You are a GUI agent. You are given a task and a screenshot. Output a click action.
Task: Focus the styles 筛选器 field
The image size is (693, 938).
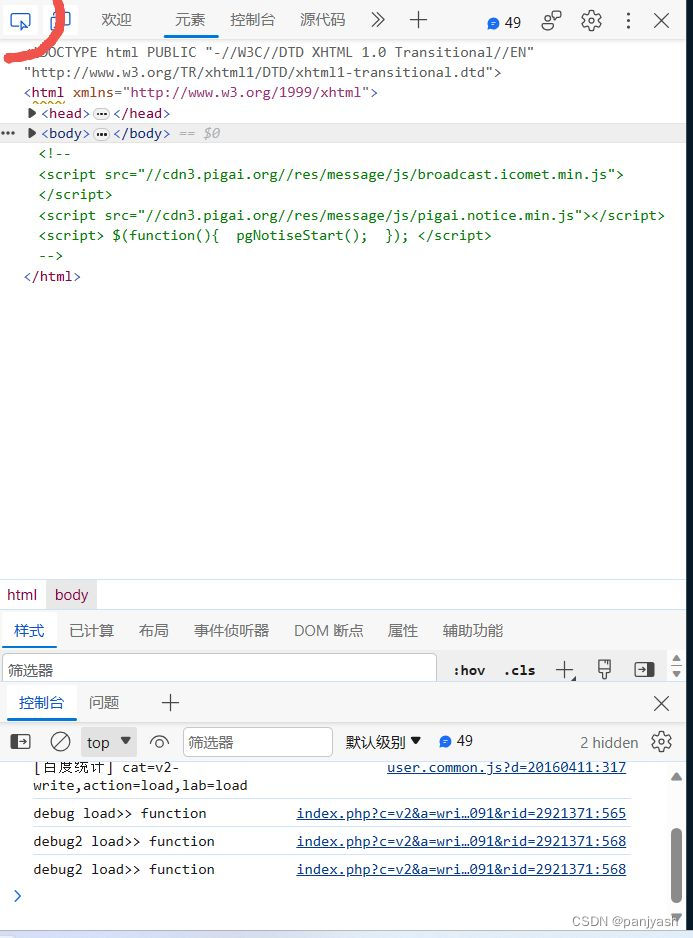click(219, 669)
